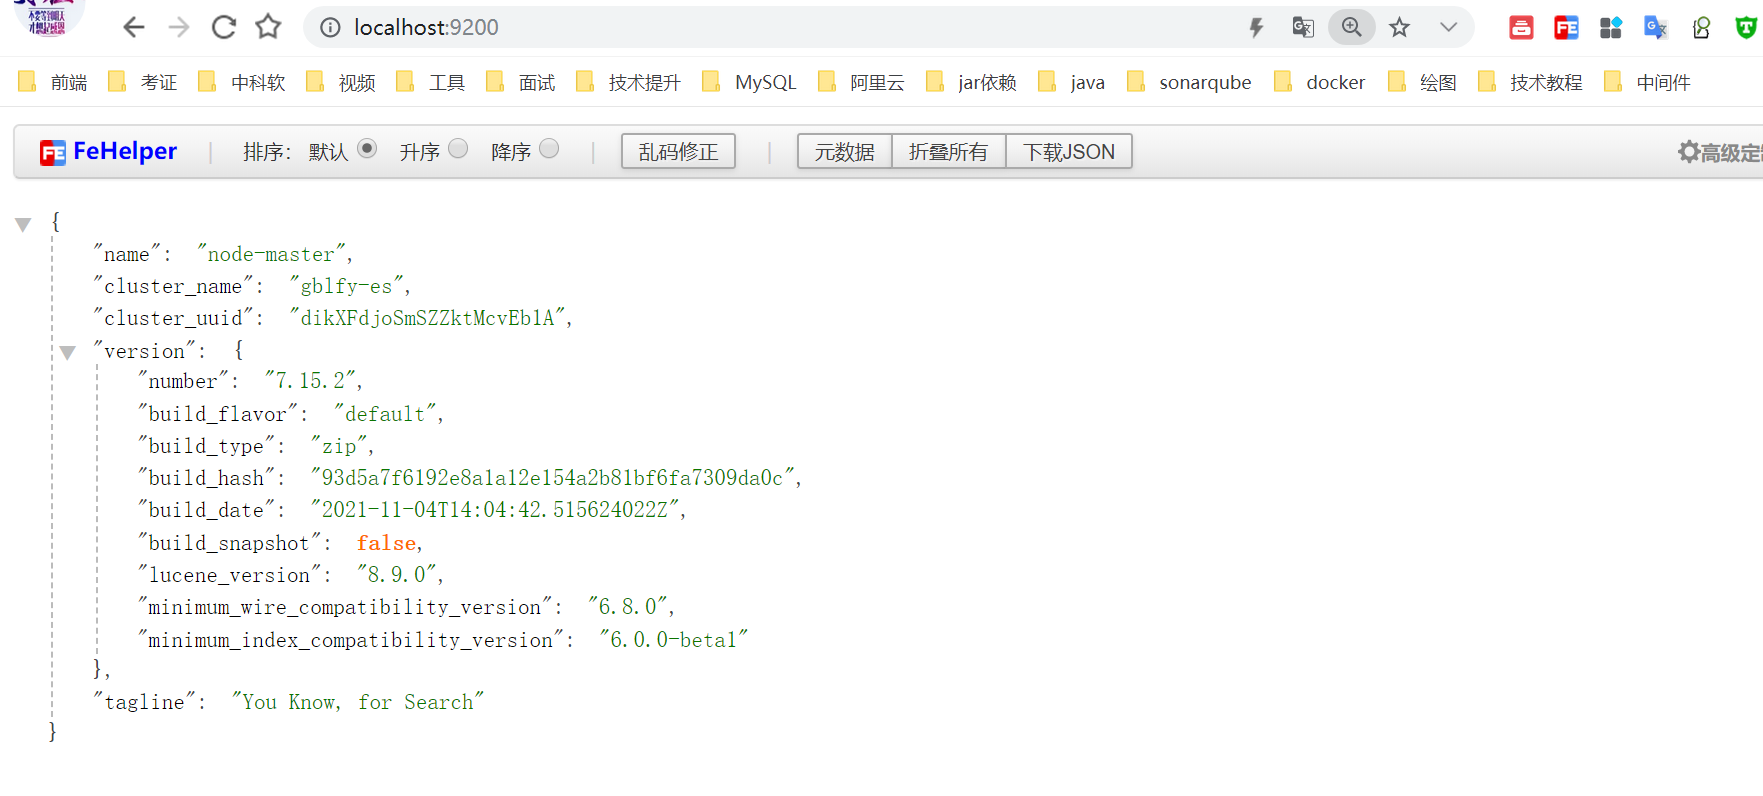Click the build_hash value string
The width and height of the screenshot is (1763, 796).
(552, 478)
